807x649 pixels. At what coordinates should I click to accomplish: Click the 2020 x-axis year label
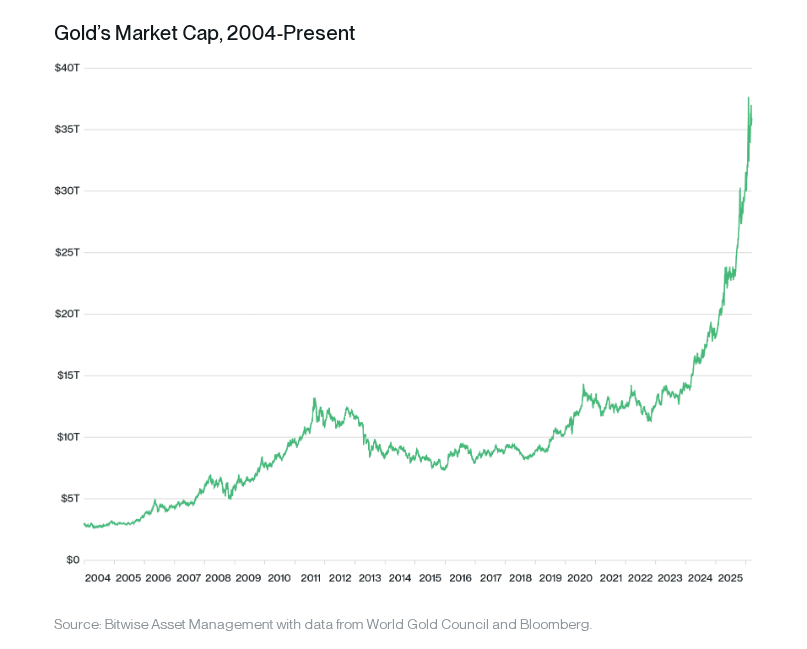[x=581, y=578]
